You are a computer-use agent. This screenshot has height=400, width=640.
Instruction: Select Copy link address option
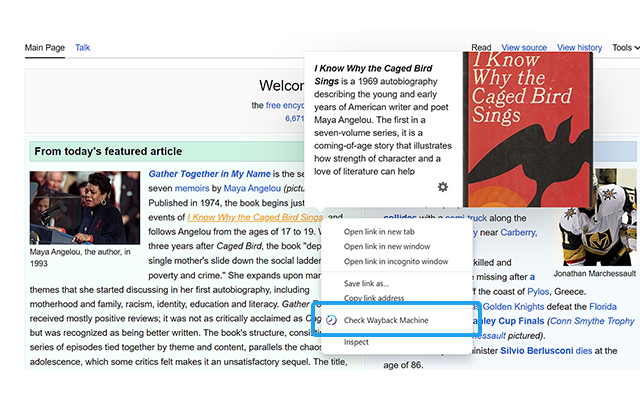click(374, 299)
